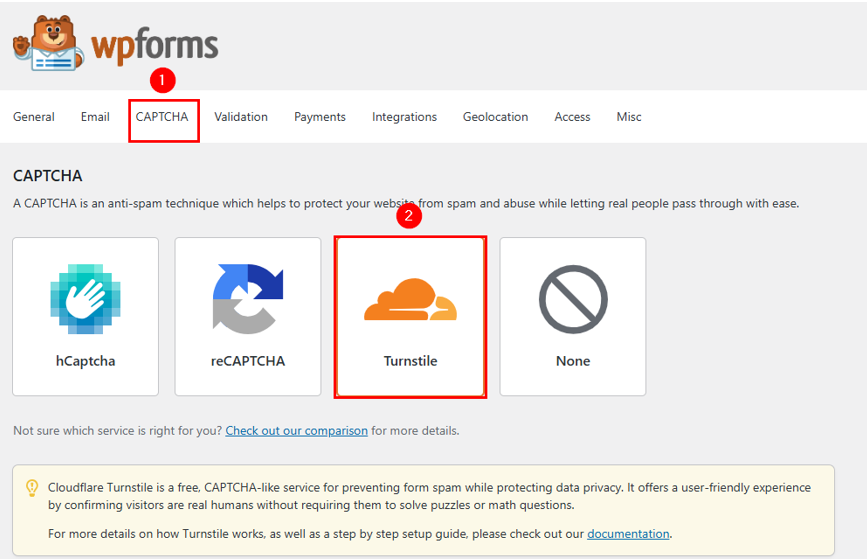Switch to the Integrations tab
867x559 pixels.
click(404, 117)
